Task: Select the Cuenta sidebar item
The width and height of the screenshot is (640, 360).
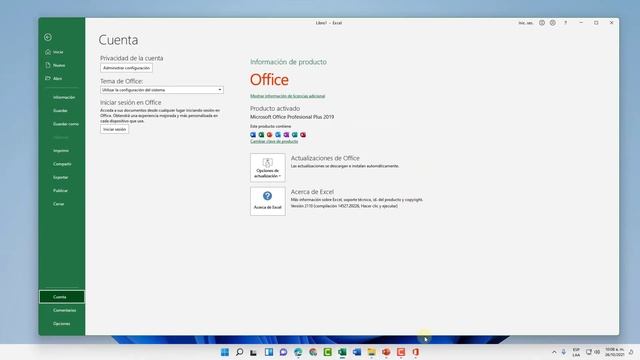Action: pyautogui.click(x=62, y=297)
